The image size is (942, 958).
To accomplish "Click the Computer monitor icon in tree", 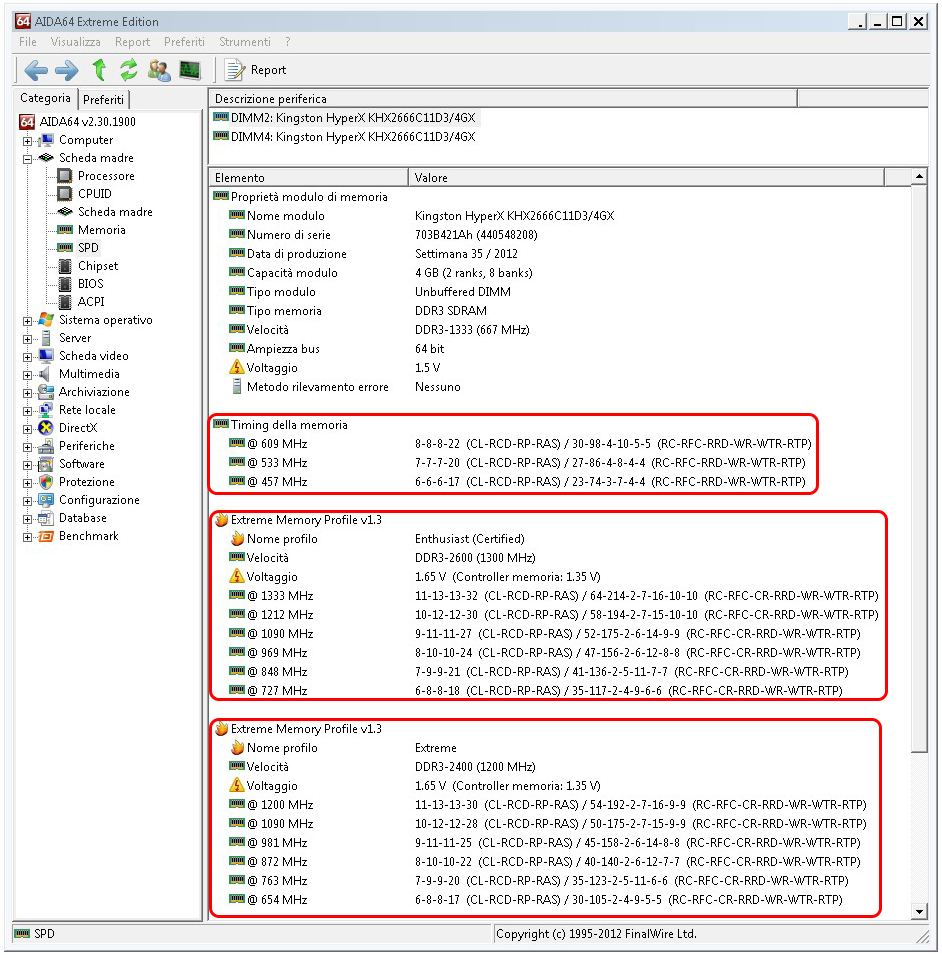I will pyautogui.click(x=45, y=140).
